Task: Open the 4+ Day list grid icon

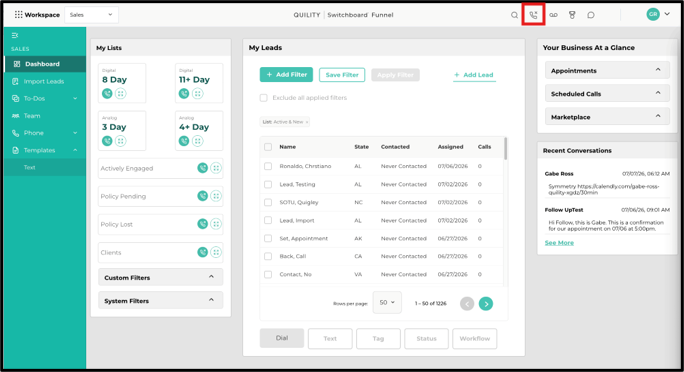Action: tap(198, 141)
